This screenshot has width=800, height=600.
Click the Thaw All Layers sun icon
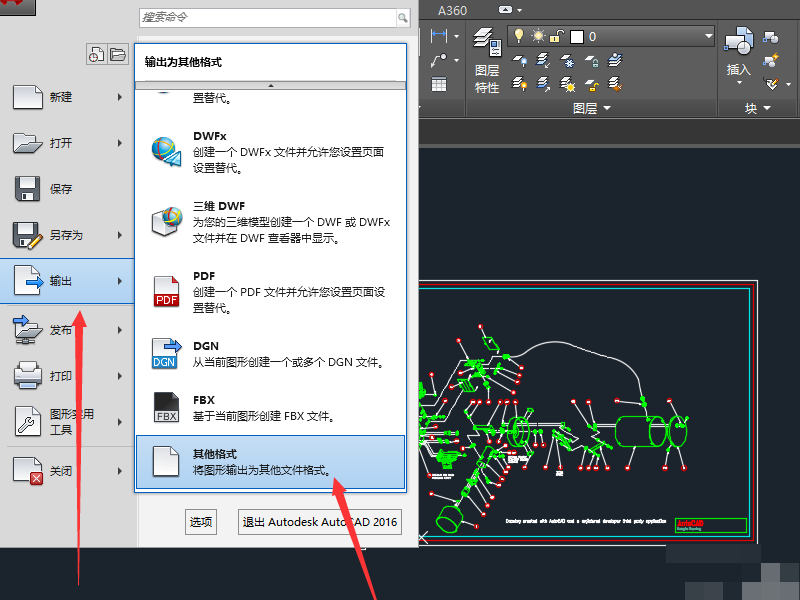pos(567,84)
